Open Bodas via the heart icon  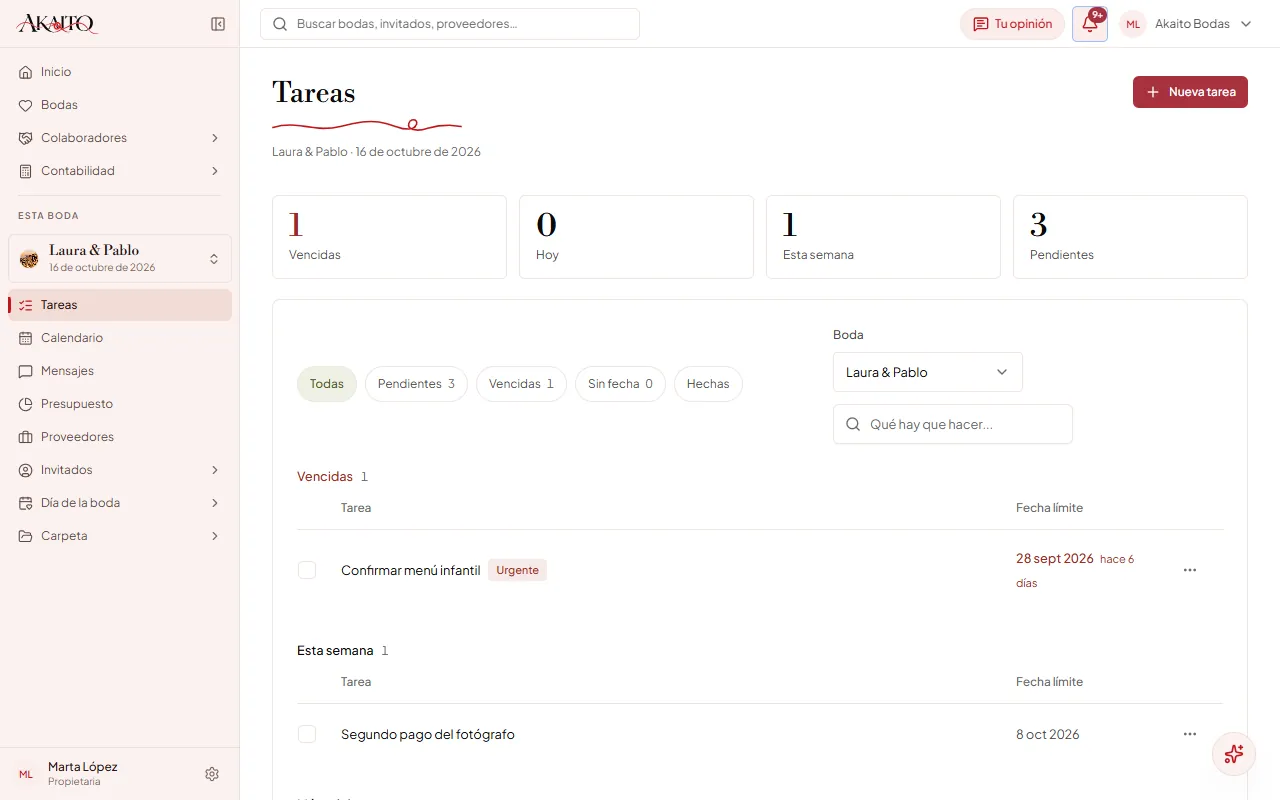click(26, 105)
